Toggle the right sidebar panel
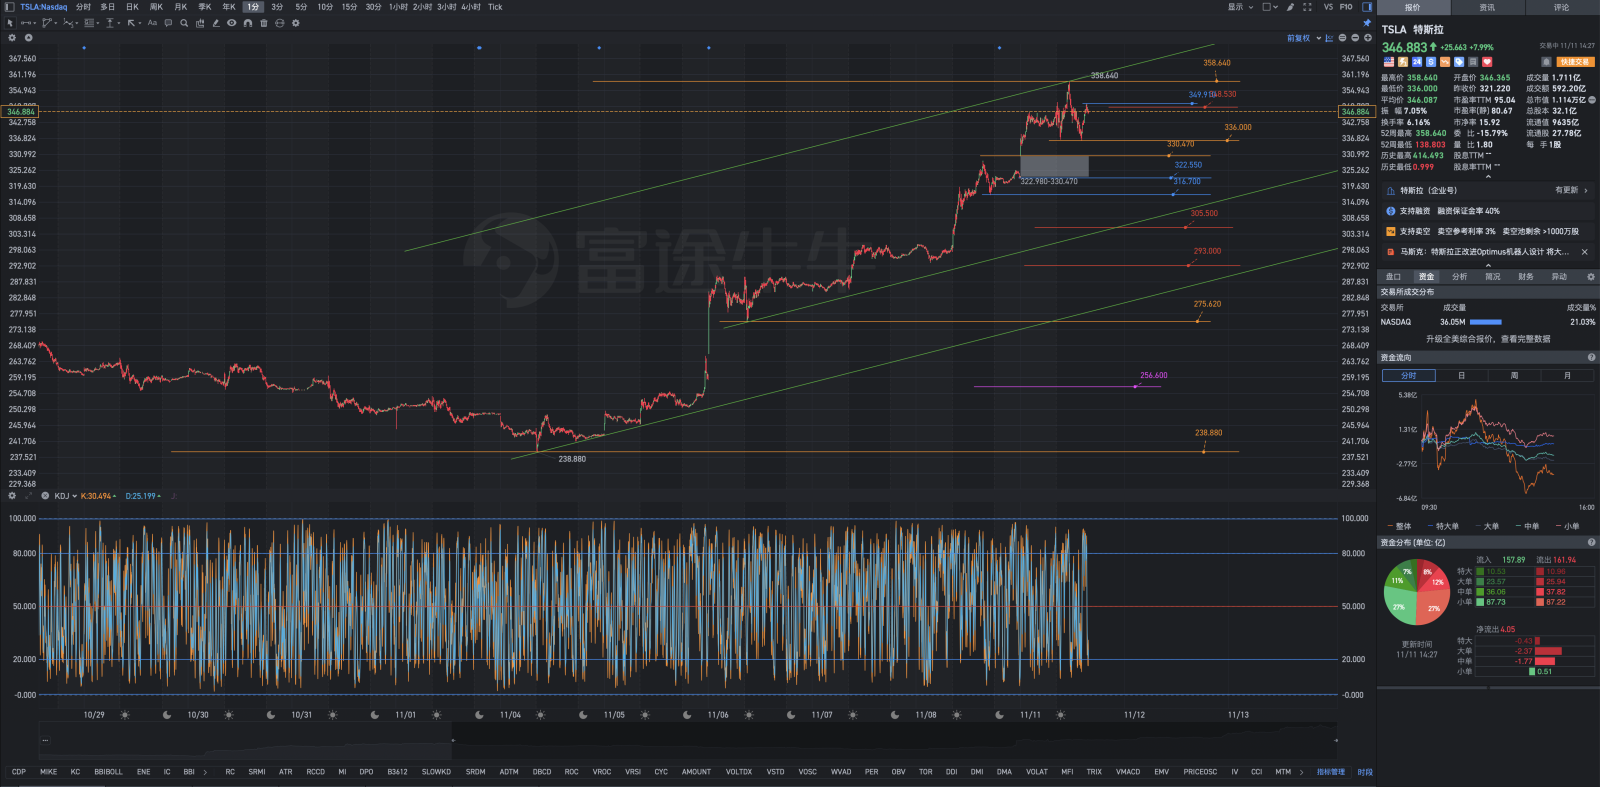 click(x=1367, y=7)
